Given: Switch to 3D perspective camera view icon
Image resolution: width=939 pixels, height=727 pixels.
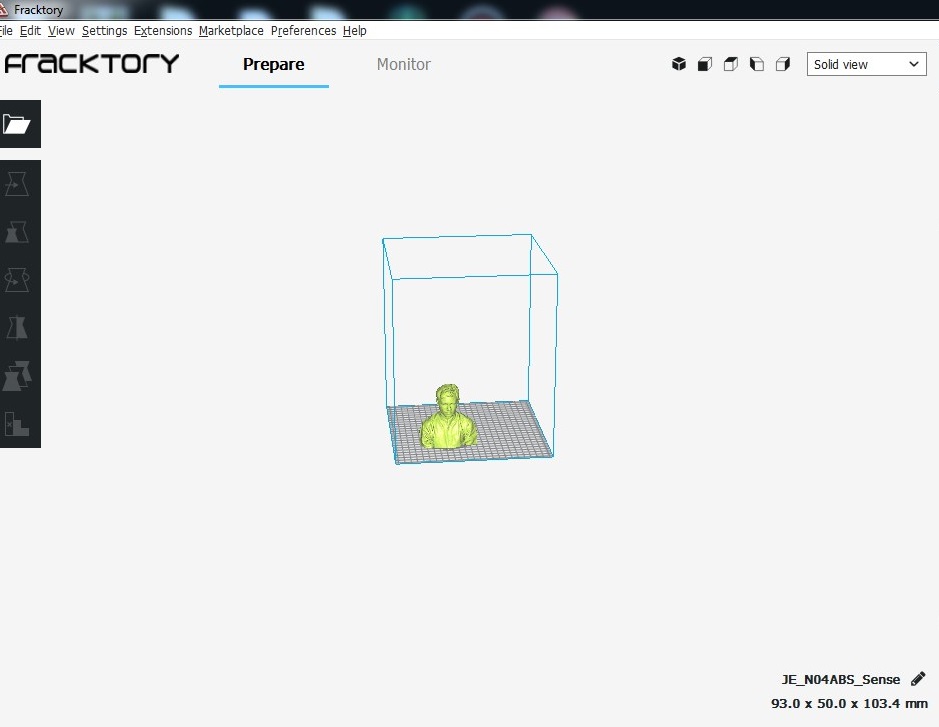Looking at the screenshot, I should (678, 64).
